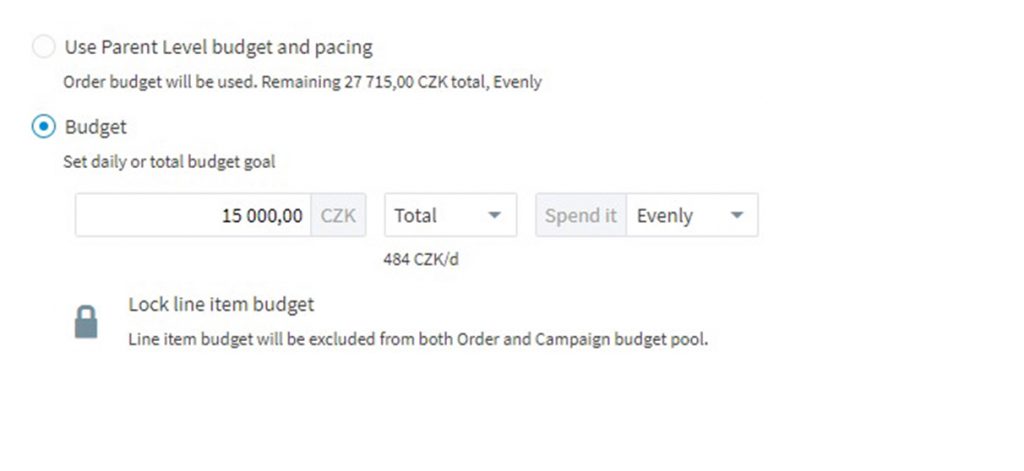Open the Total budget type dropdown
Viewport: 1024px width, 471px height.
pyautogui.click(x=451, y=215)
